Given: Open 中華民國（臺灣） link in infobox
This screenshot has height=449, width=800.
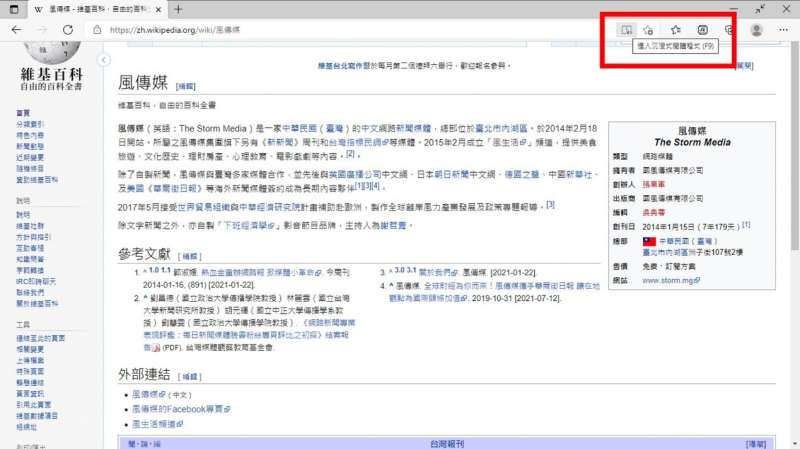Looking at the screenshot, I should pos(688,241).
